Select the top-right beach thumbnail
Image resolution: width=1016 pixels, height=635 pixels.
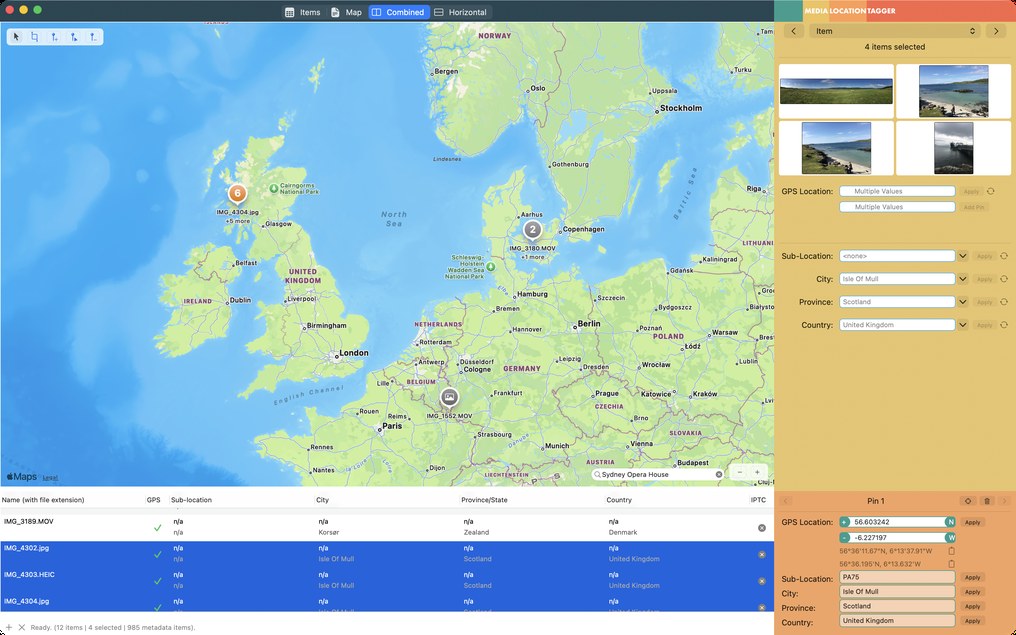coord(954,91)
